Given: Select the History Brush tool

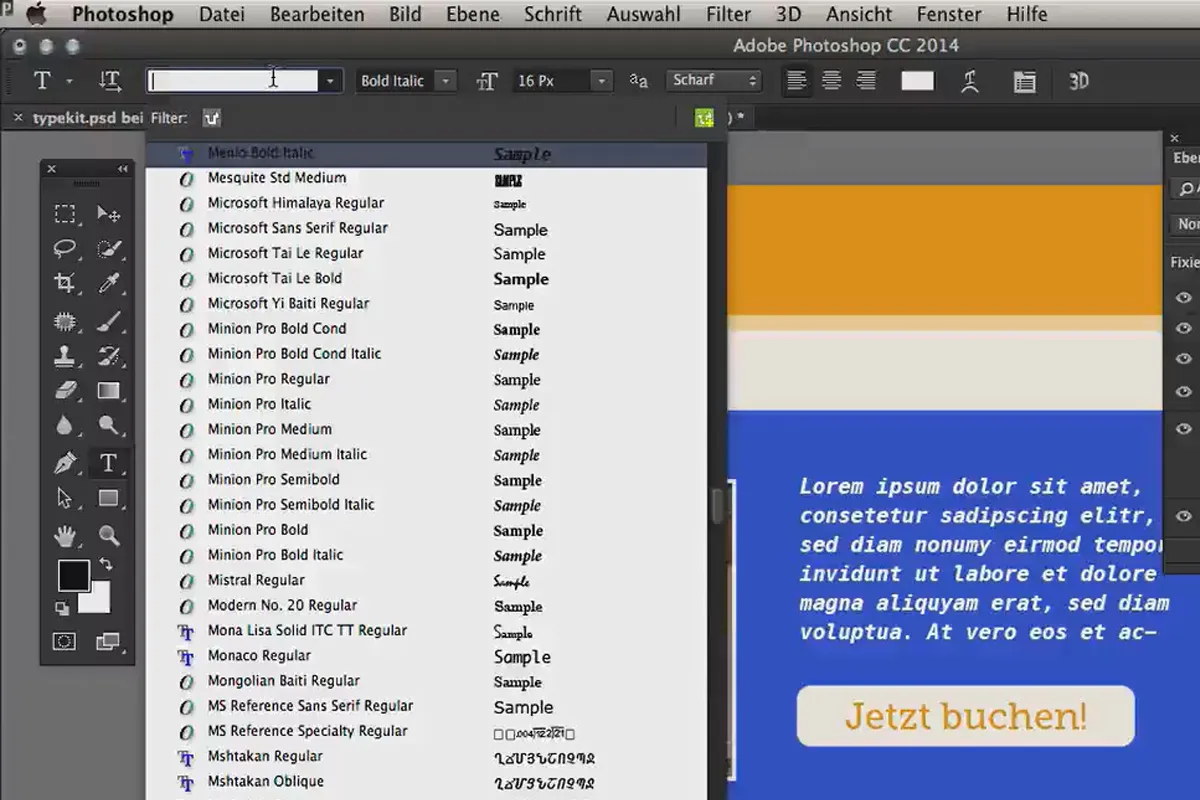Looking at the screenshot, I should tap(108, 356).
